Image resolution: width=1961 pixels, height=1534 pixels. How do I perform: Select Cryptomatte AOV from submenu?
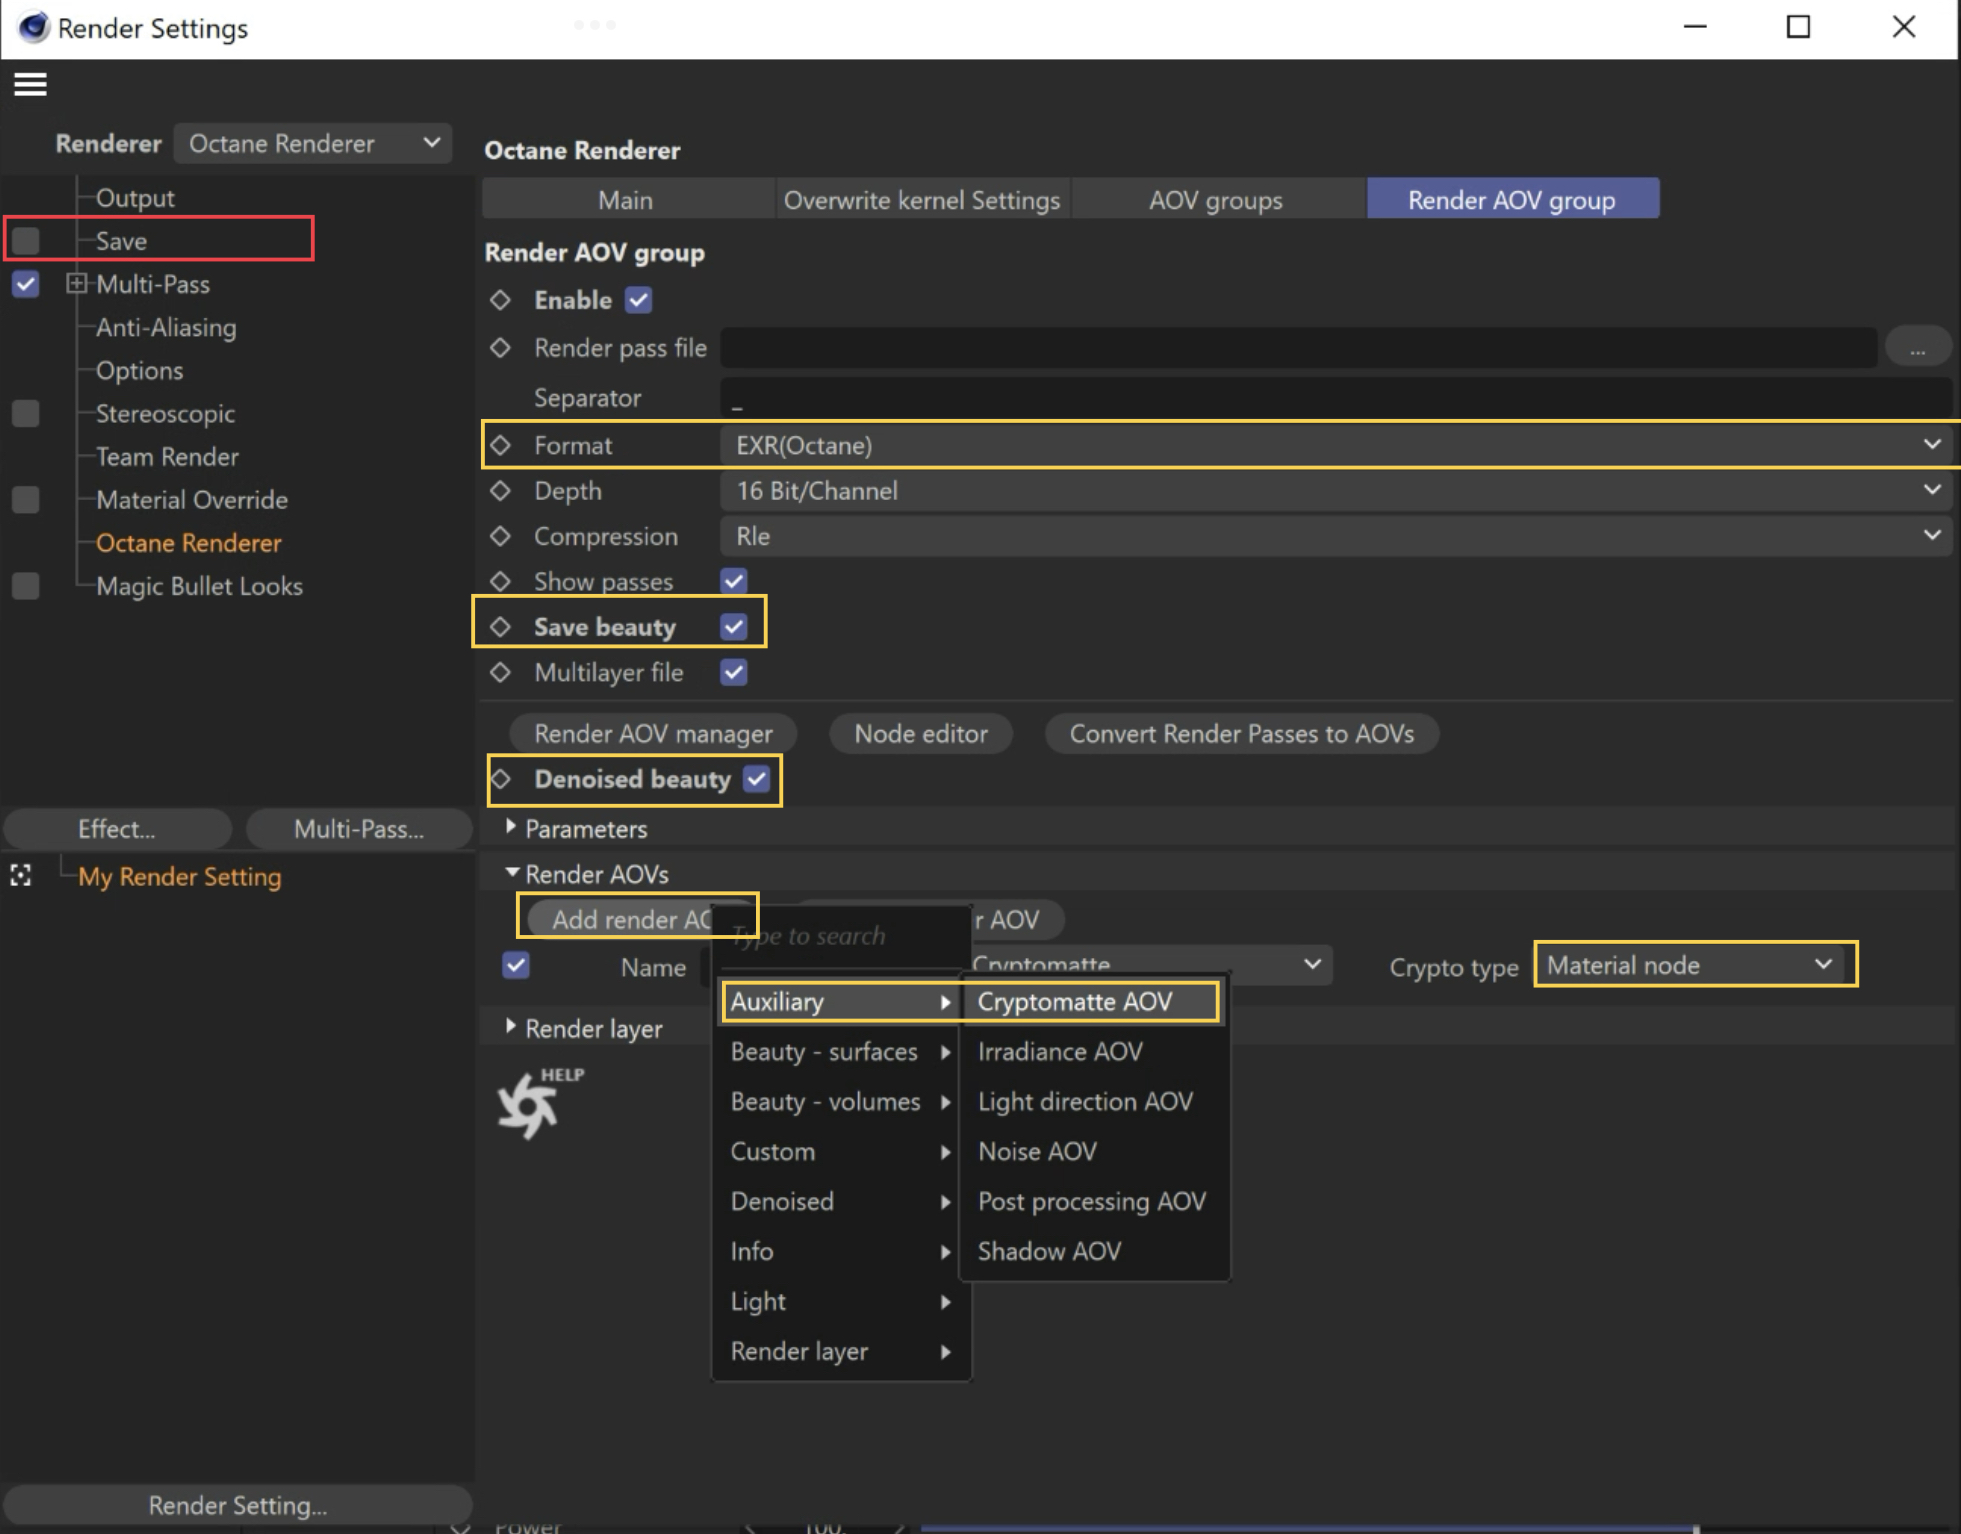click(1076, 1001)
